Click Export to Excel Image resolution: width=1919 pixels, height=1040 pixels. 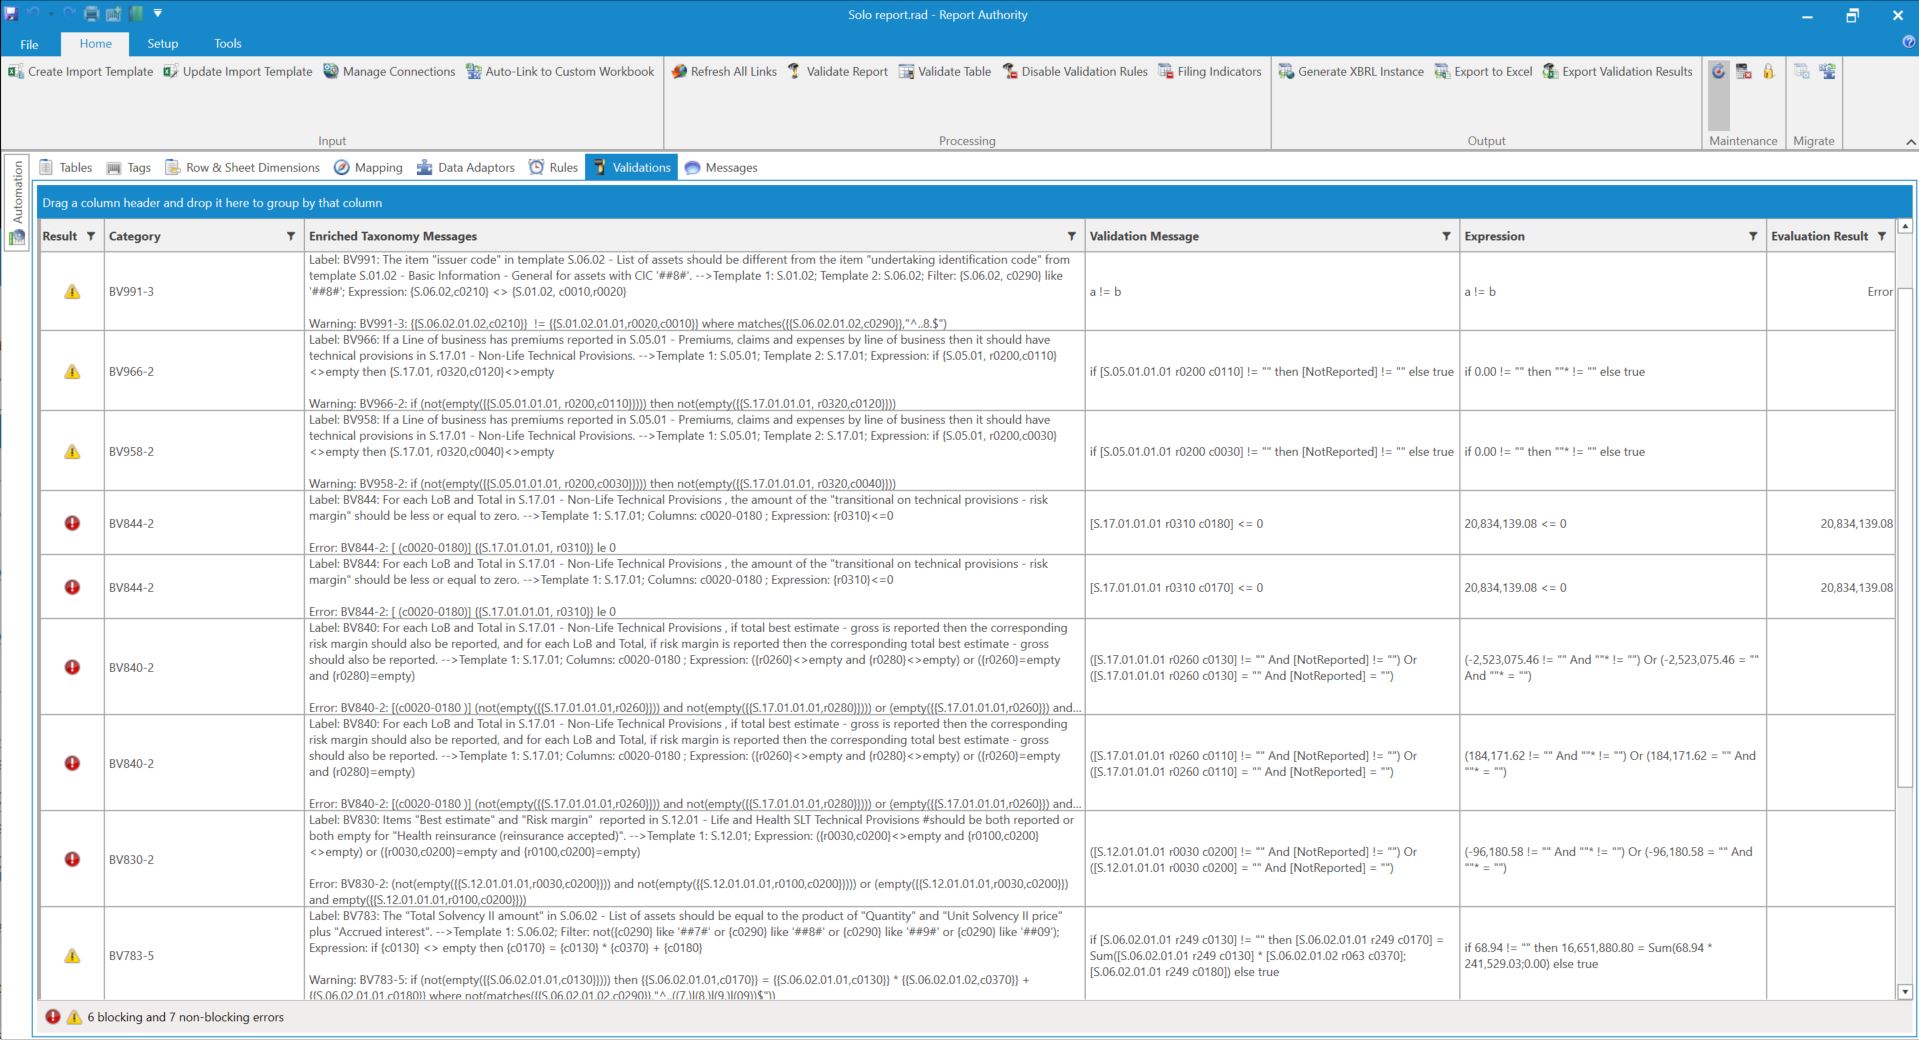tap(1483, 72)
